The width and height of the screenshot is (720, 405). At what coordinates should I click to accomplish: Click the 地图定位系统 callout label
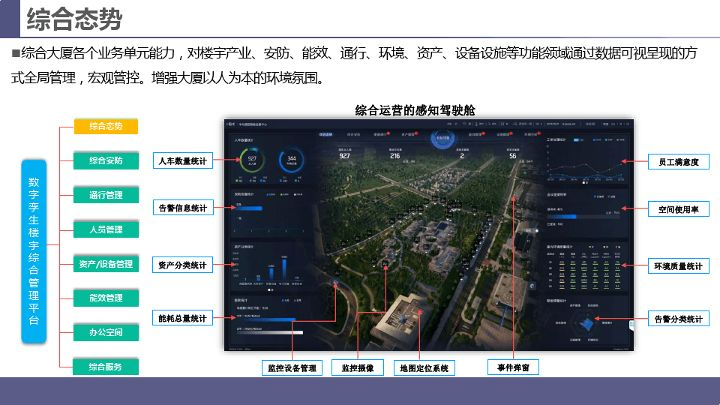424,368
